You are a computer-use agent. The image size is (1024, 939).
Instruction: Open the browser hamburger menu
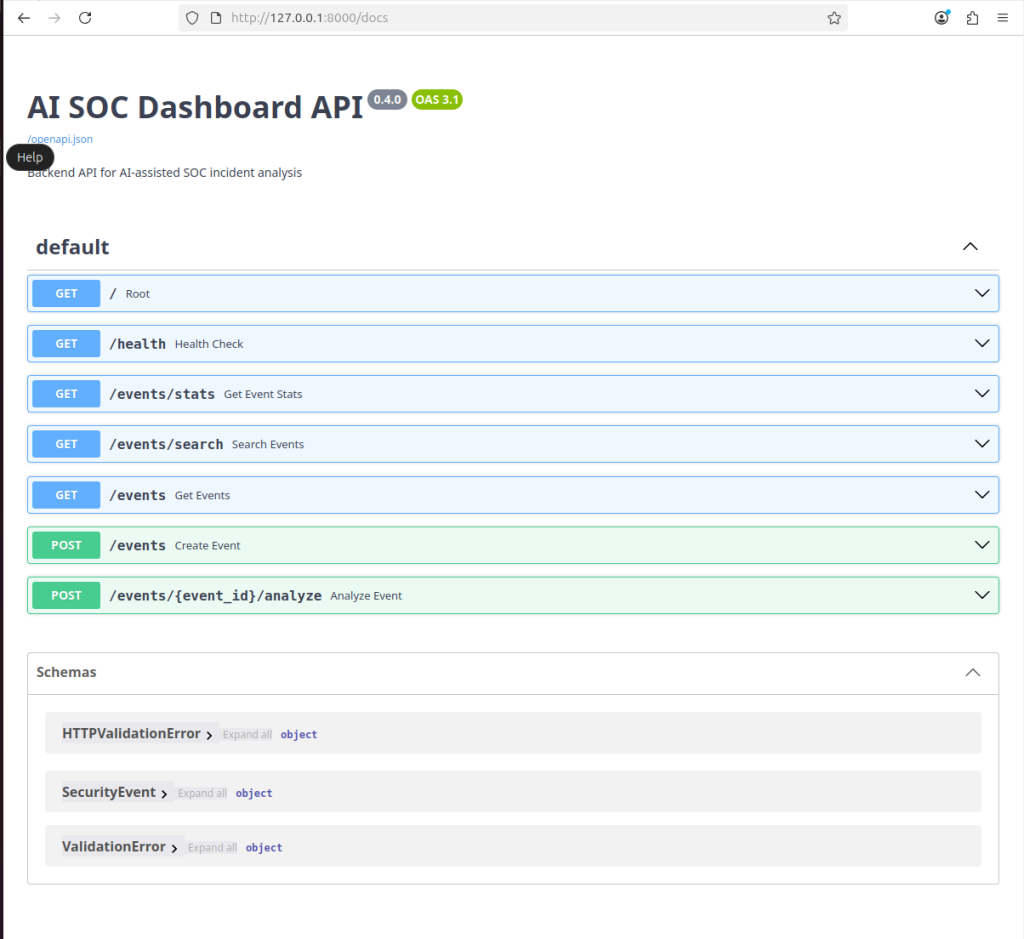pos(1002,18)
